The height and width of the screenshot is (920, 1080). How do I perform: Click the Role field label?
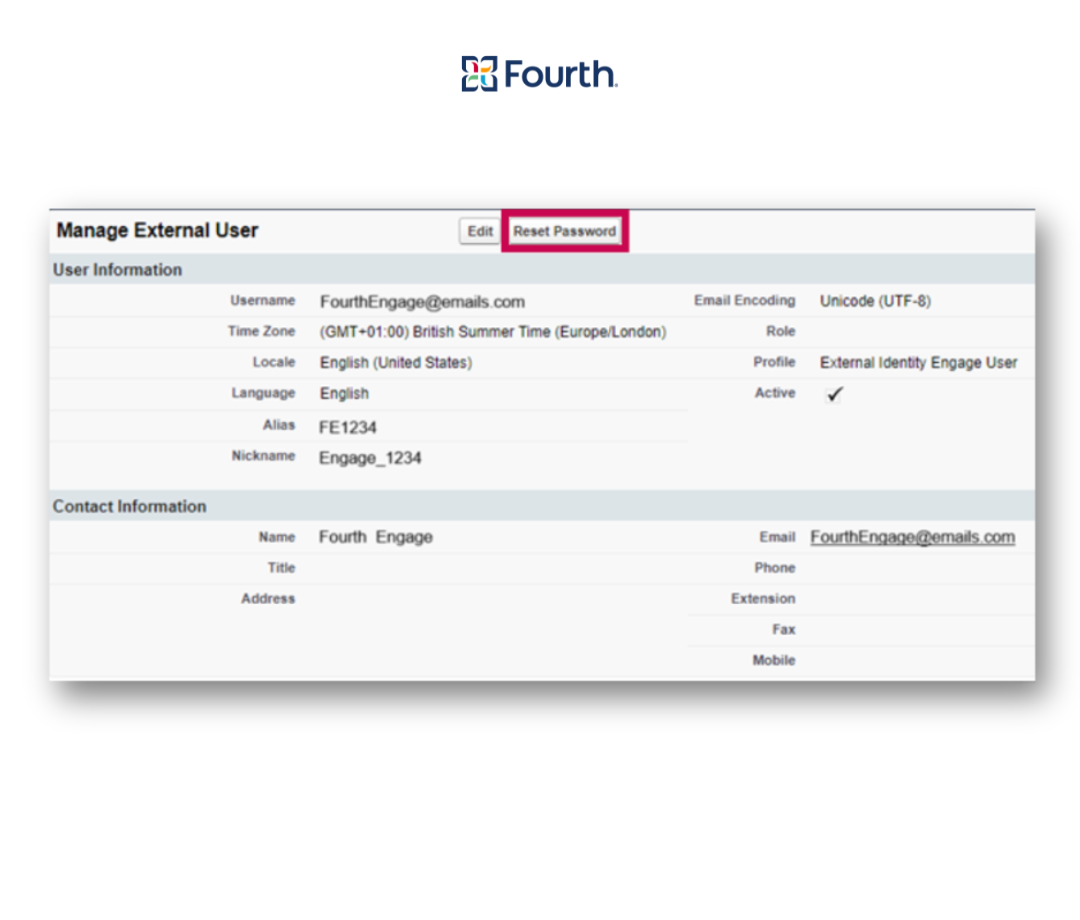point(780,331)
